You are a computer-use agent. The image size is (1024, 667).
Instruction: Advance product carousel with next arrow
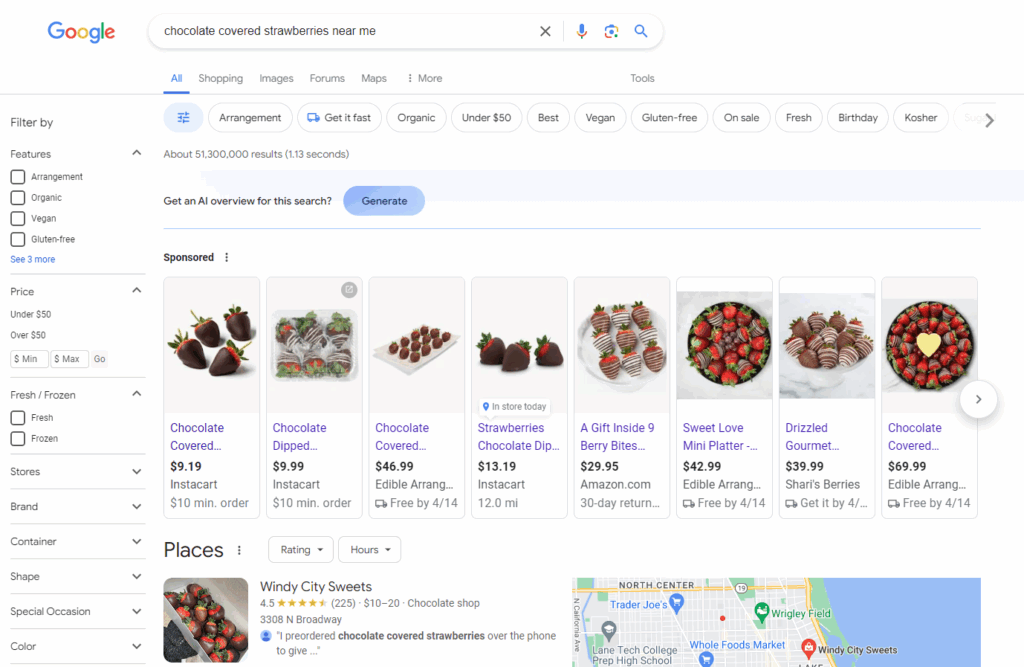tap(978, 399)
